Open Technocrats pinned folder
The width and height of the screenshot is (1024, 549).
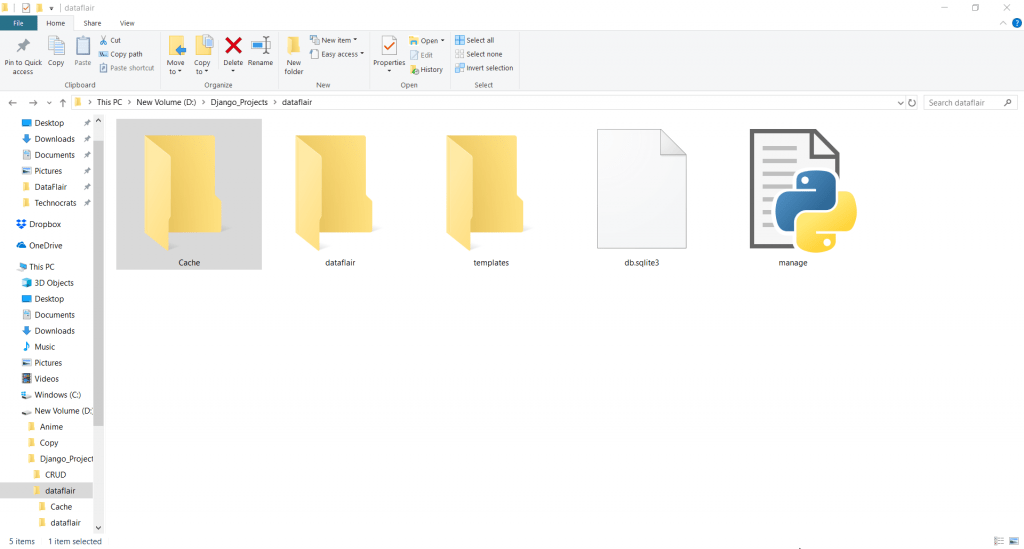tap(49, 203)
